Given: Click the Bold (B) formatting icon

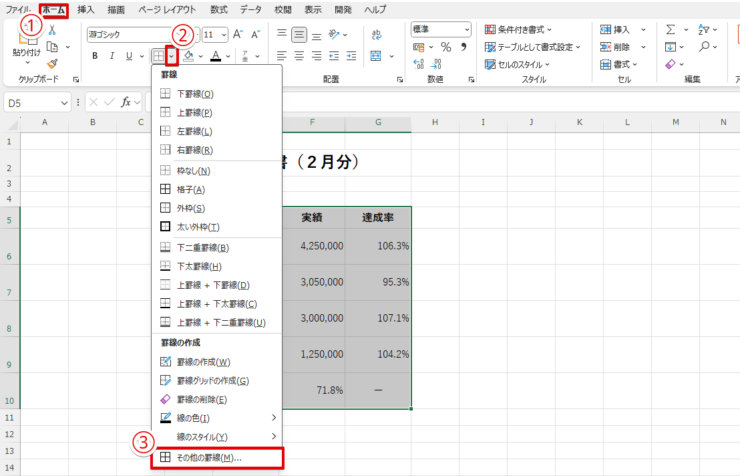Looking at the screenshot, I should click(96, 56).
